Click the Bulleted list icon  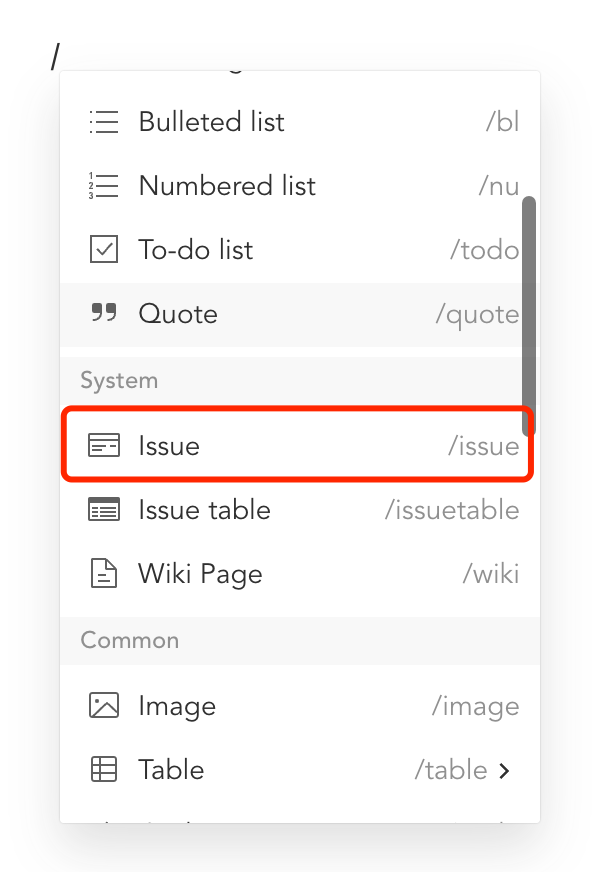(104, 122)
